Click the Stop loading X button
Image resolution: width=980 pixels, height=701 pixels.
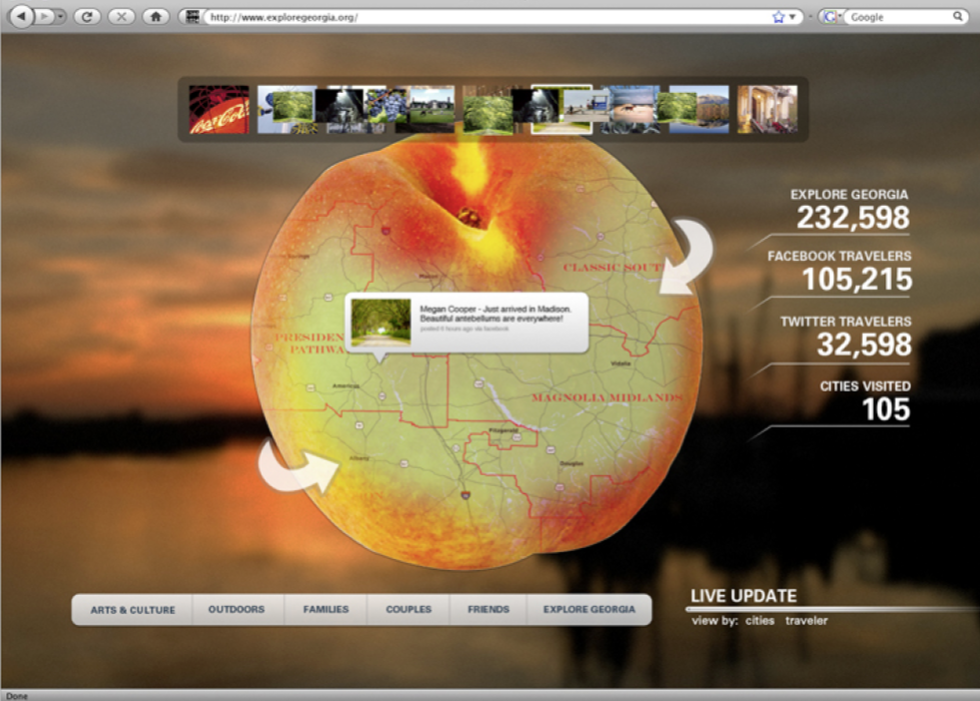(x=121, y=16)
